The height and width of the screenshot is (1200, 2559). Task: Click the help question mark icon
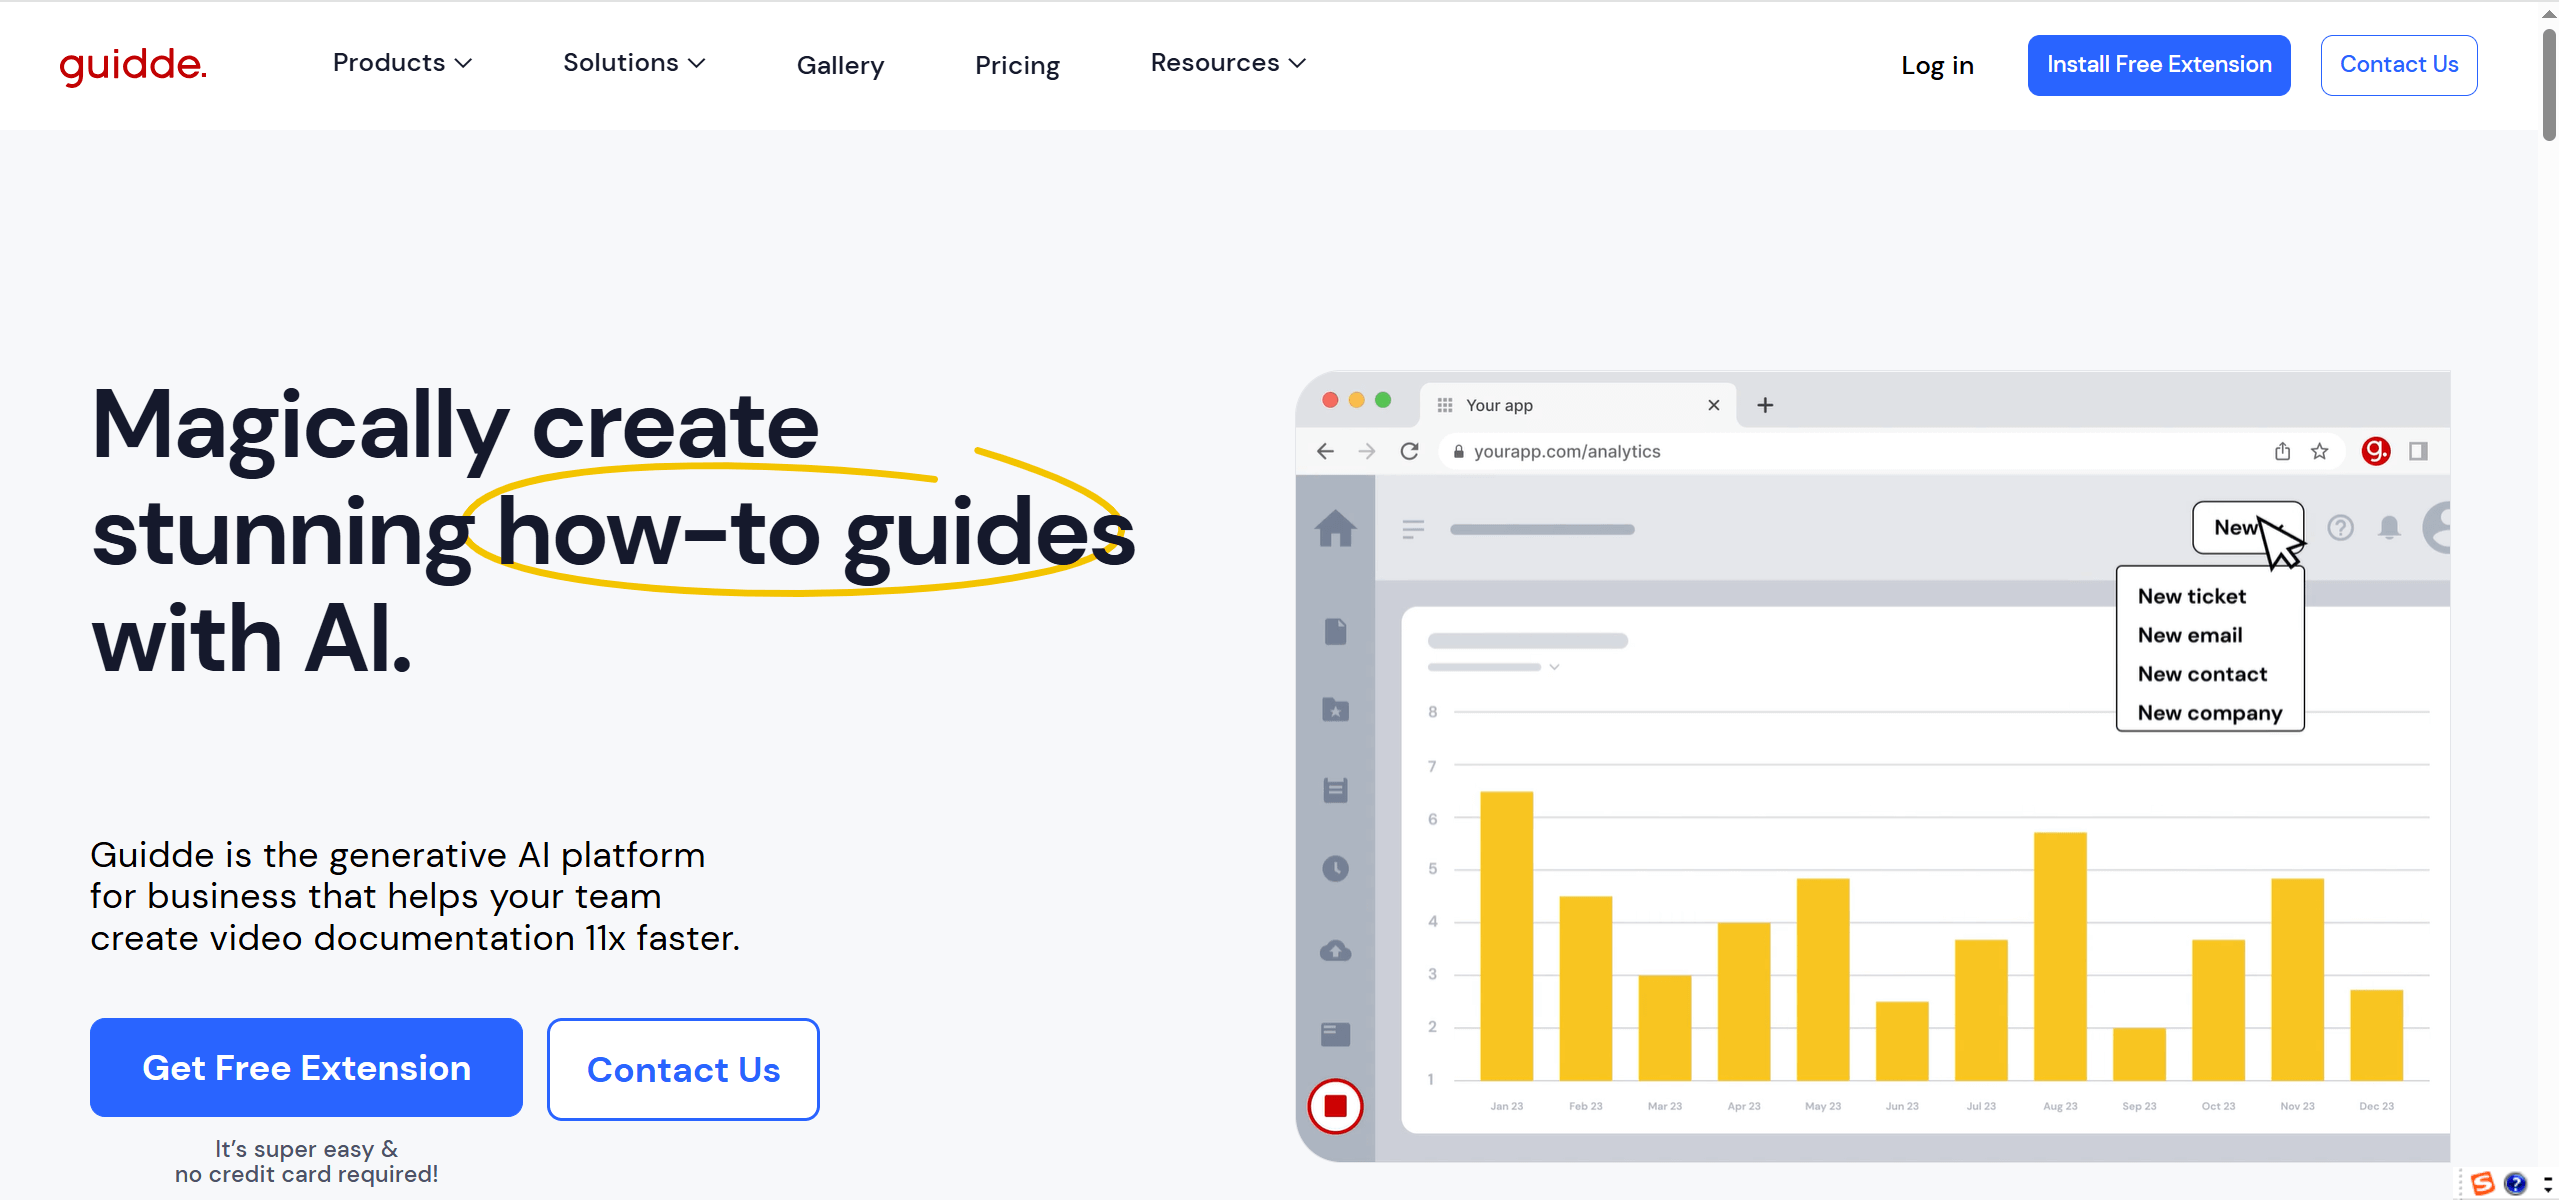pos(2340,527)
